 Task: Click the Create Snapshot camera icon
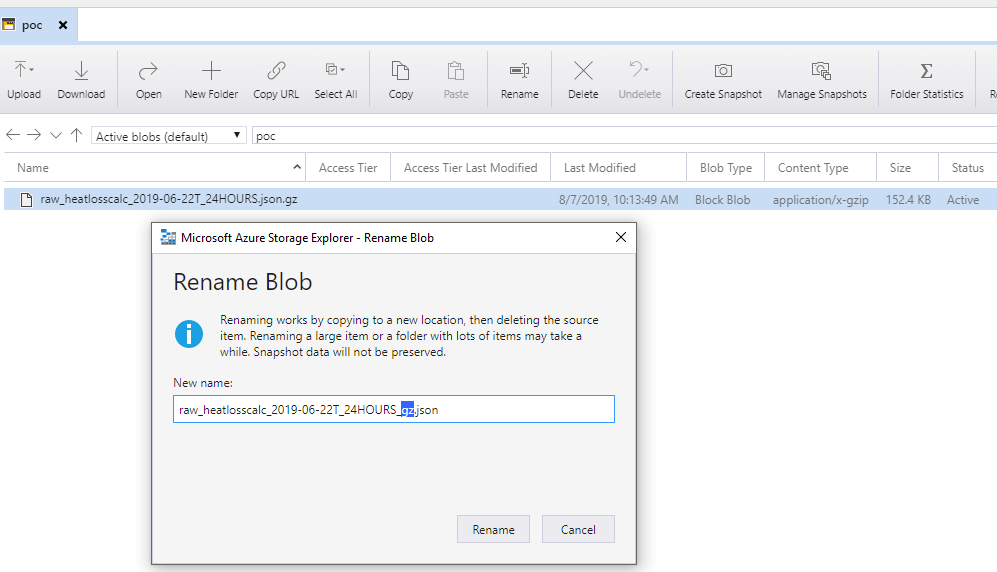[x=723, y=71]
